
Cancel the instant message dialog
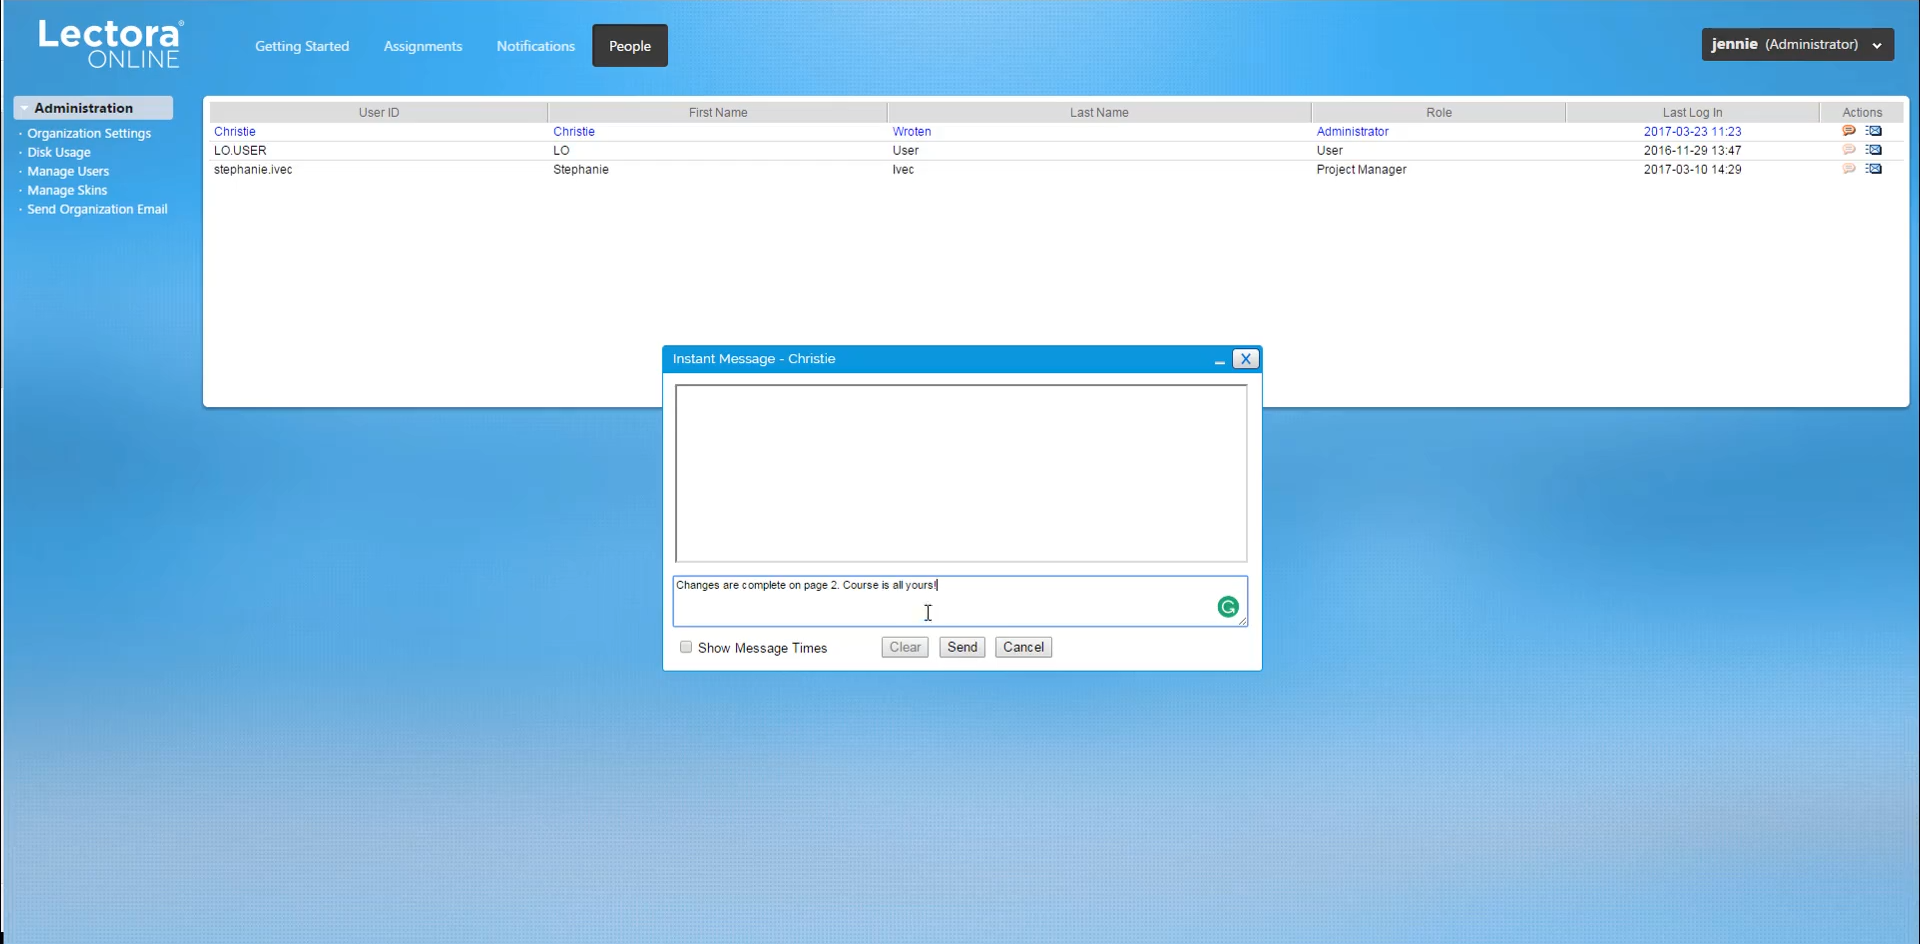pos(1023,647)
